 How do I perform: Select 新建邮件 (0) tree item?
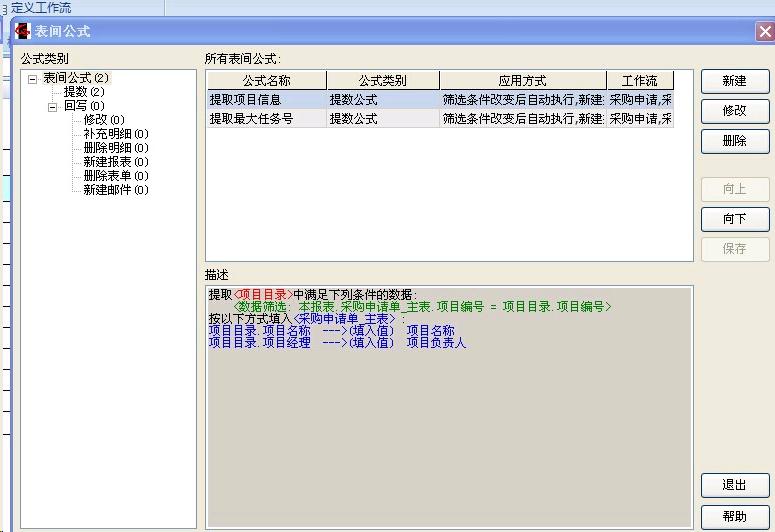tap(116, 190)
